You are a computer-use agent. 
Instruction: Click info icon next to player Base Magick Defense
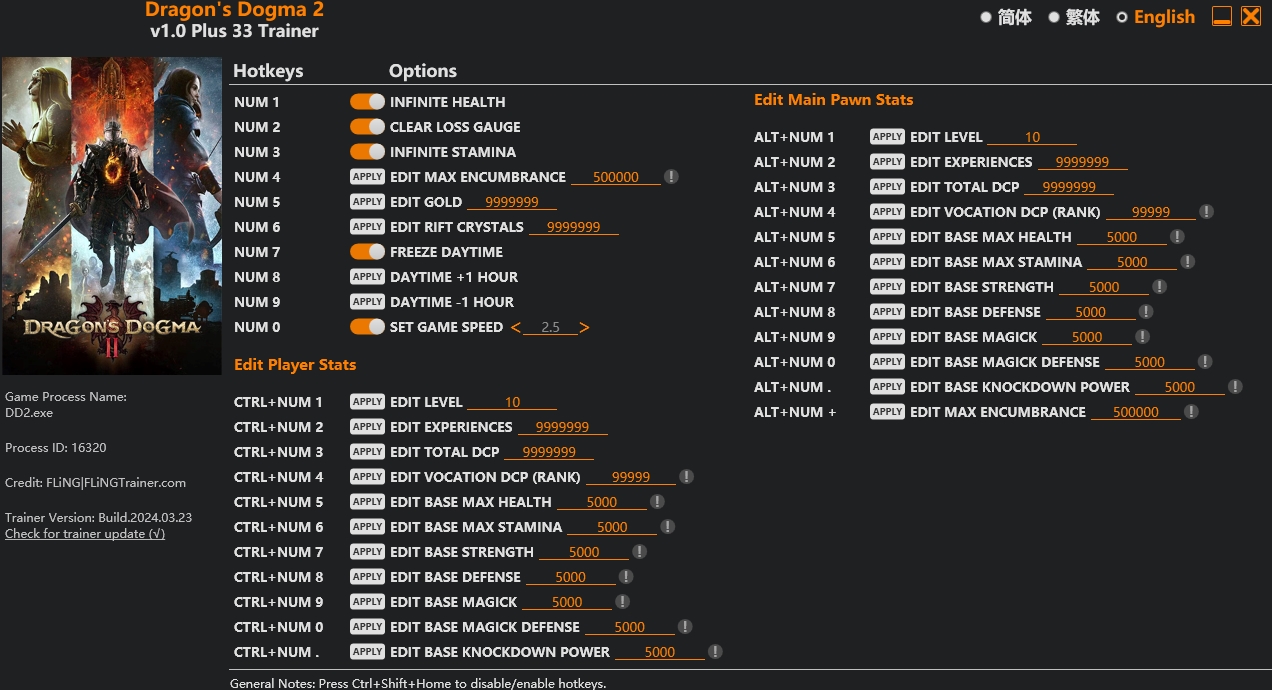coord(685,627)
